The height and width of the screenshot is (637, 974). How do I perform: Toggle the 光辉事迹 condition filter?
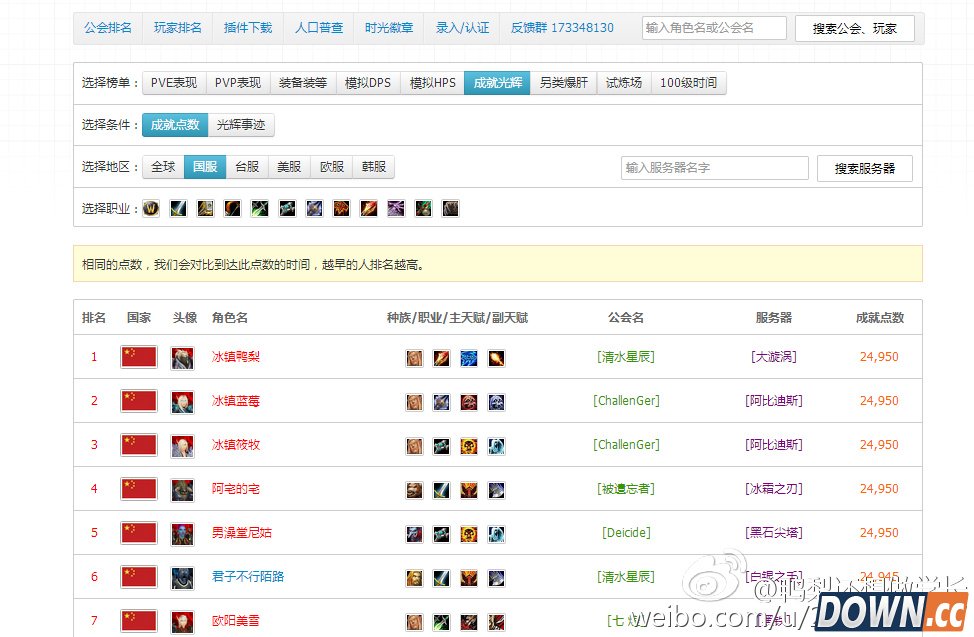click(x=241, y=126)
